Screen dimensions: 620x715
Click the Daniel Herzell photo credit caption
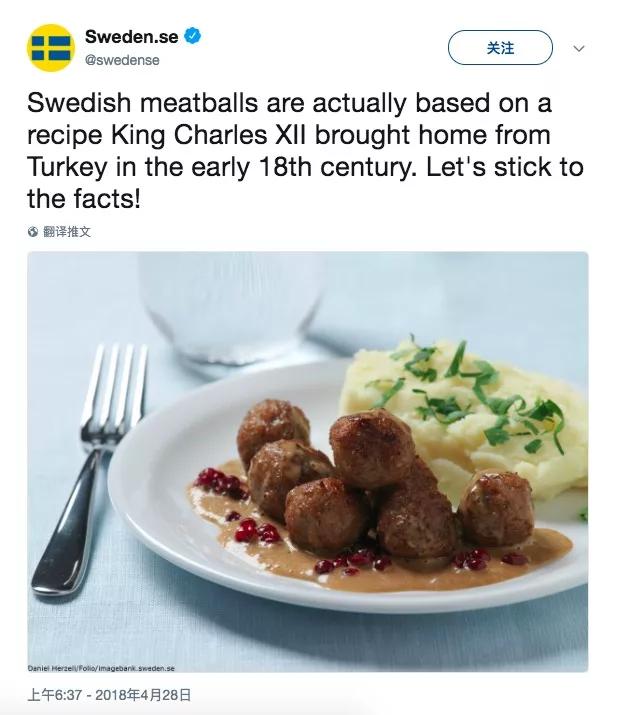98,667
